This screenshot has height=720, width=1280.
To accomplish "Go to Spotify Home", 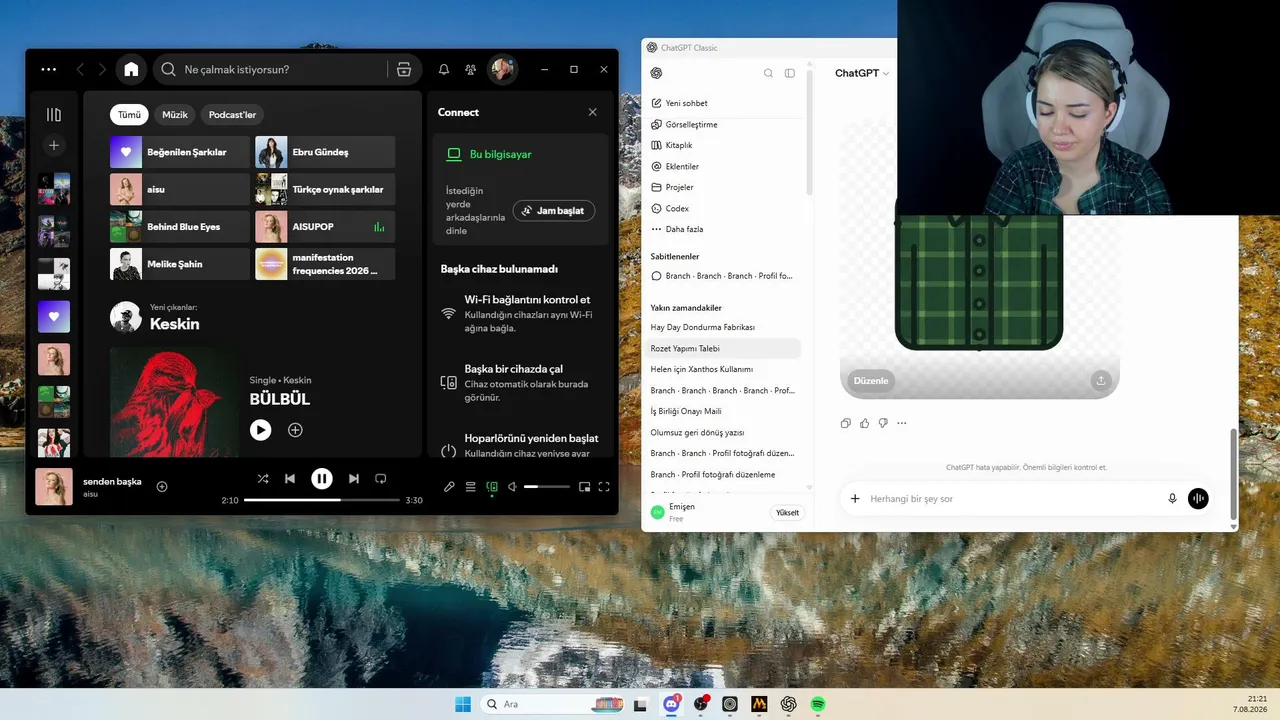I will (x=131, y=70).
